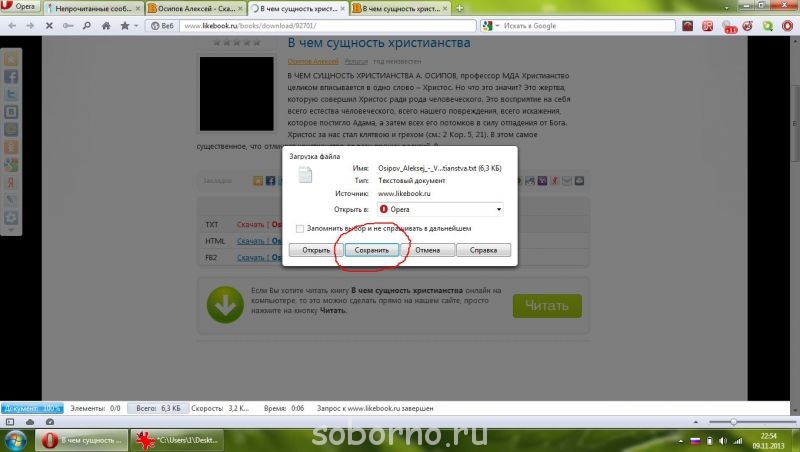The image size is (800, 452).
Task: Click the 'Открыть' button in the dialog
Action: [316, 250]
